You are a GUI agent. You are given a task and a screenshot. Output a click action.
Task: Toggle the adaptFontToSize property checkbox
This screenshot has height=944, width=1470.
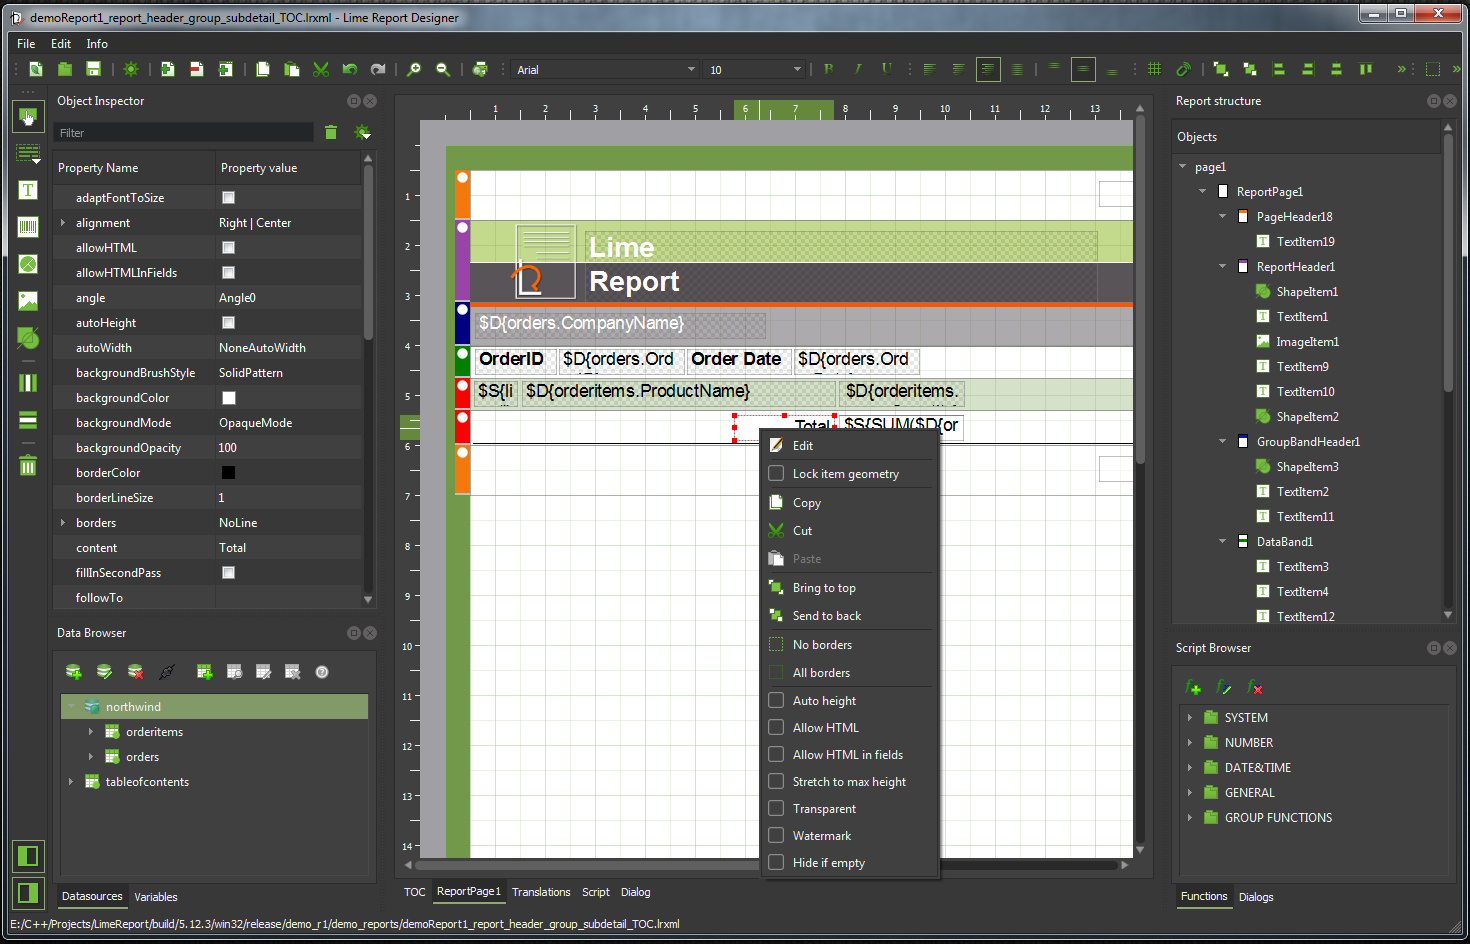coord(228,198)
